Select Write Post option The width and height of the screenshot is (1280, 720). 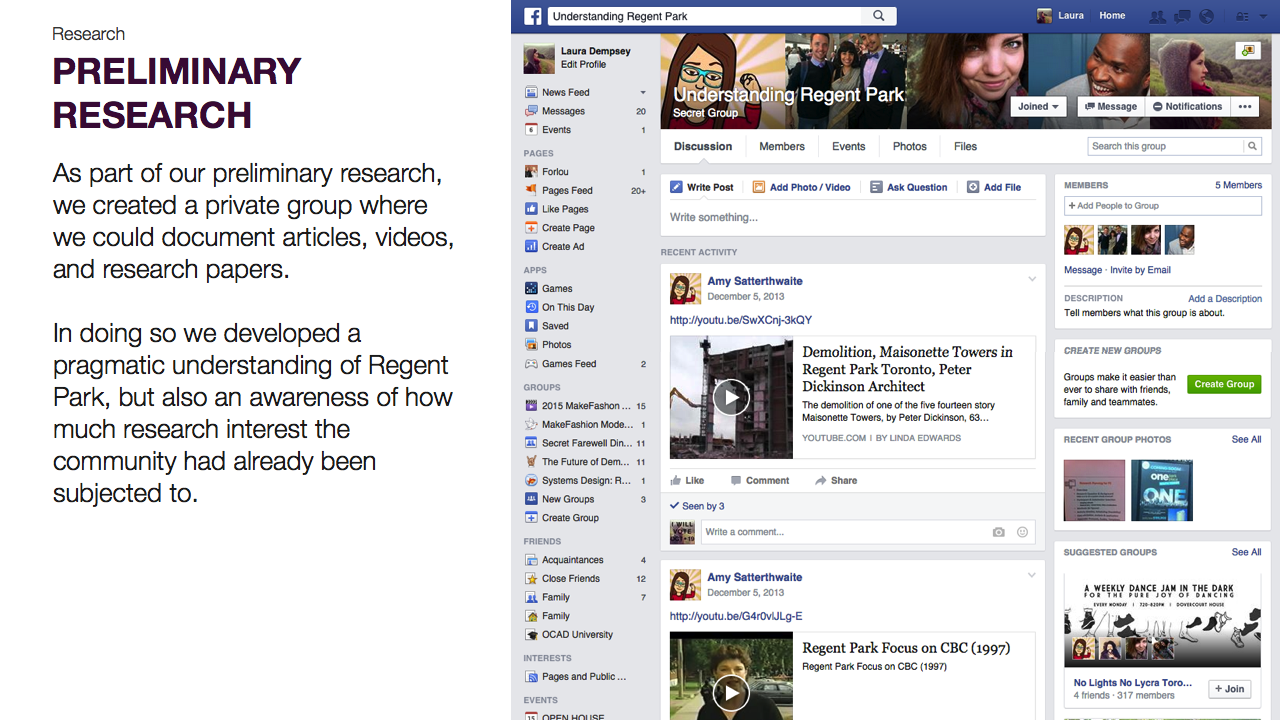coord(702,187)
